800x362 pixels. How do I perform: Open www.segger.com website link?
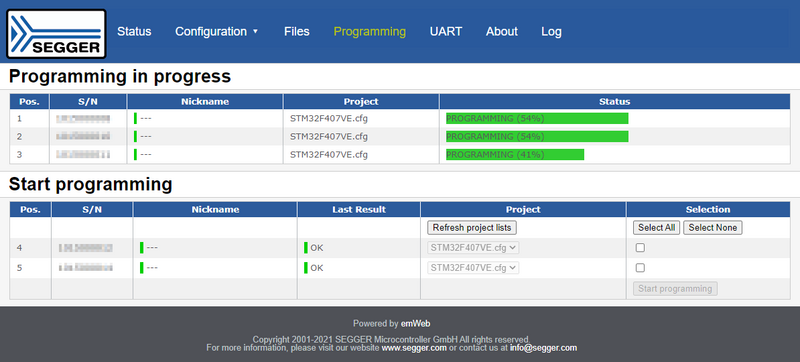point(414,348)
